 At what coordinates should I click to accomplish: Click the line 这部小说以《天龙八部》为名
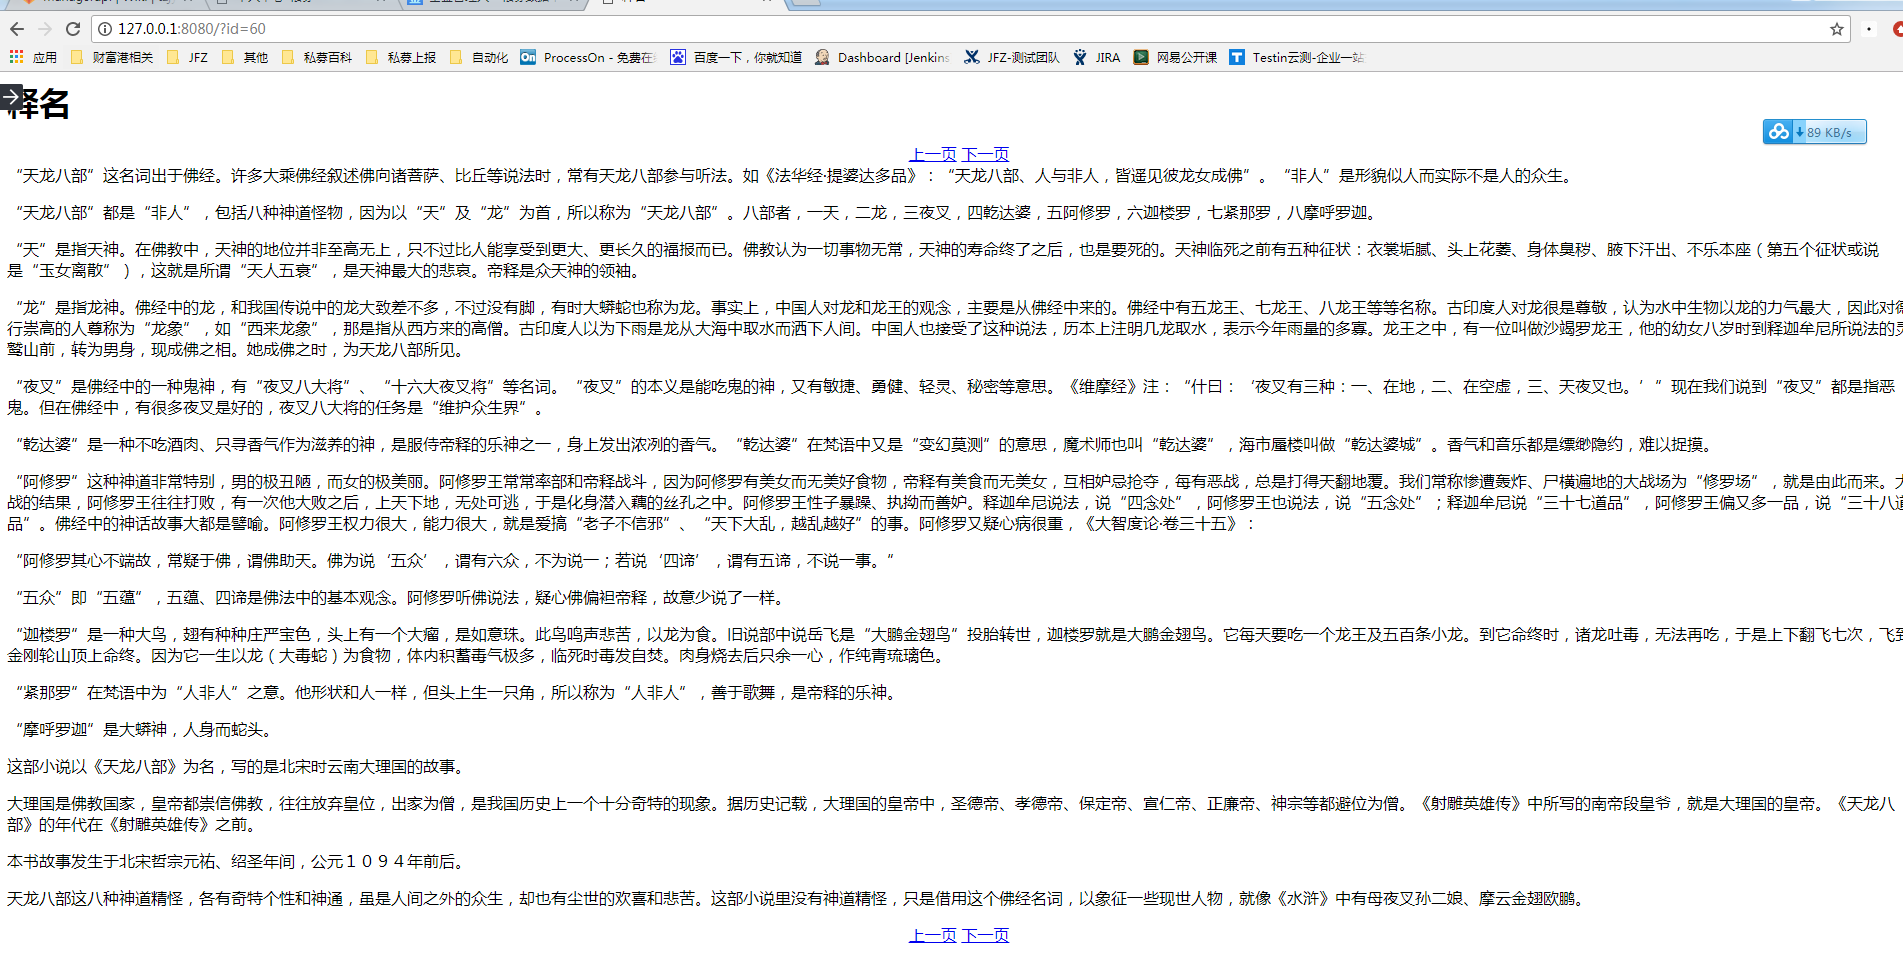click(240, 767)
